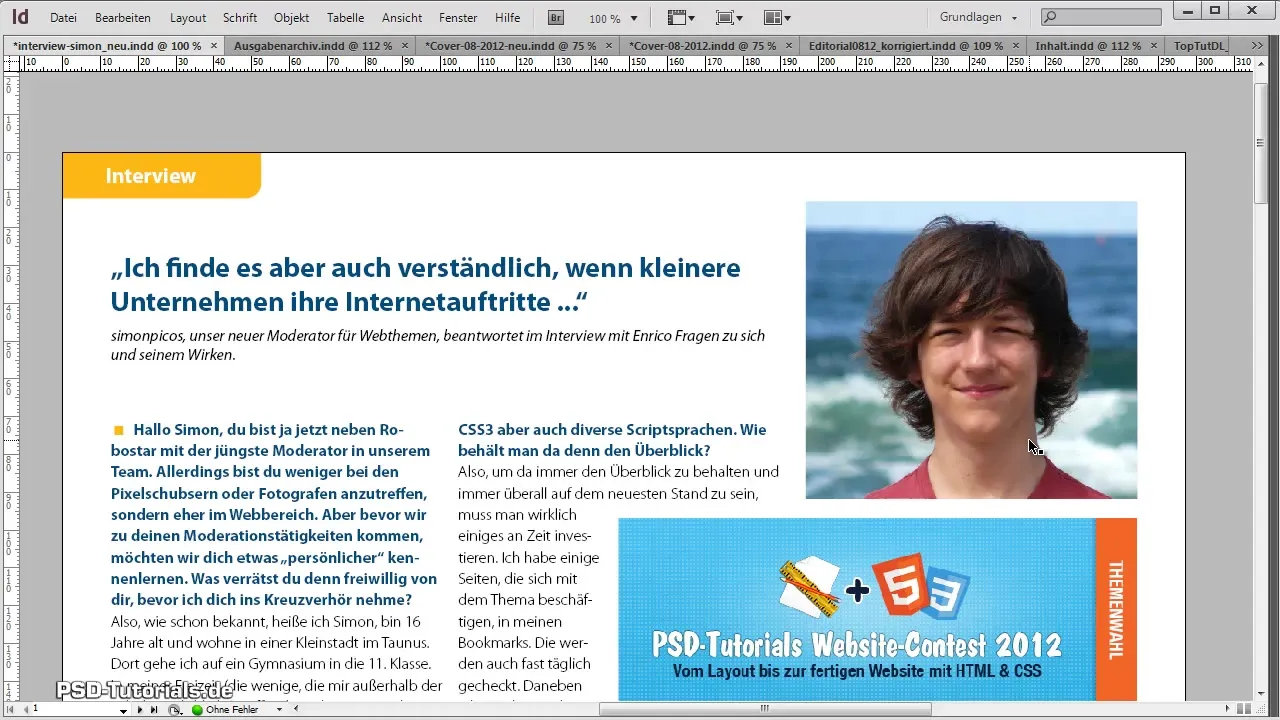
Task: Open the Hilfe menu
Action: pos(507,18)
